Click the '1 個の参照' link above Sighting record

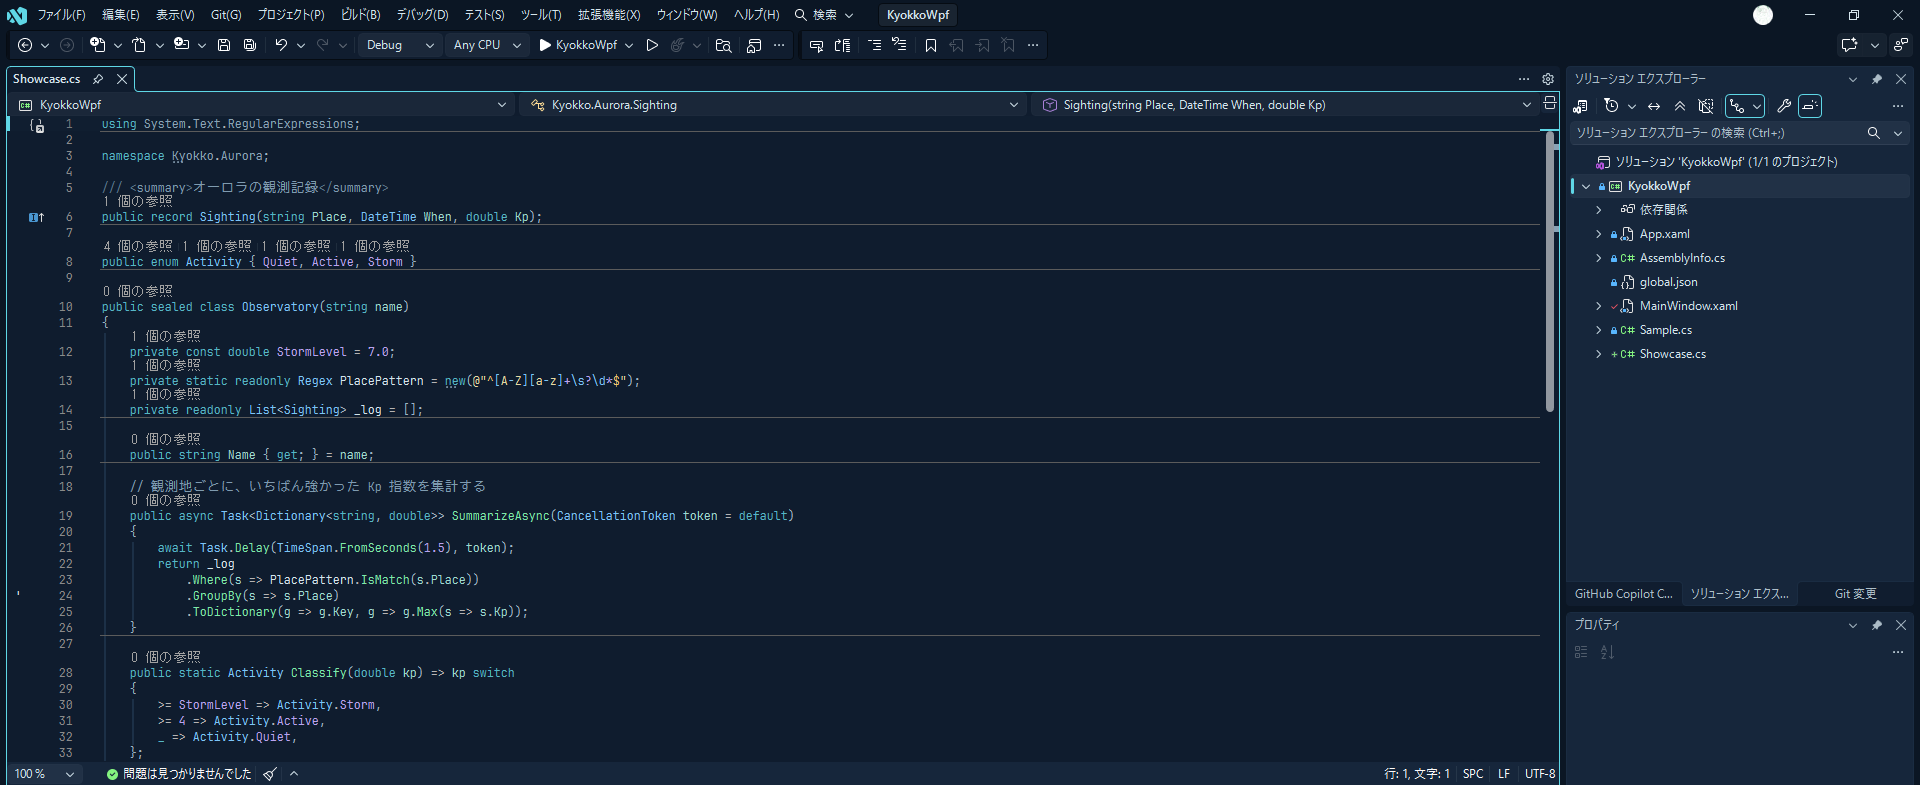pyautogui.click(x=138, y=201)
